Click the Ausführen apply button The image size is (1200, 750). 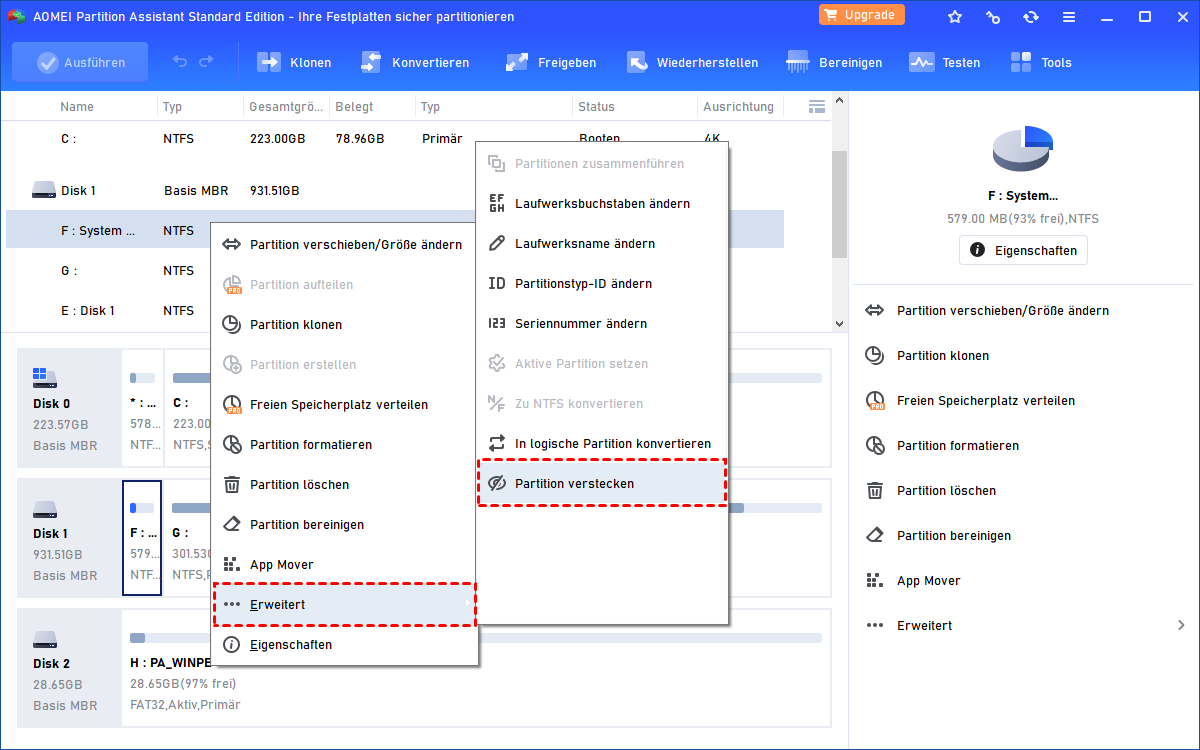pos(80,62)
